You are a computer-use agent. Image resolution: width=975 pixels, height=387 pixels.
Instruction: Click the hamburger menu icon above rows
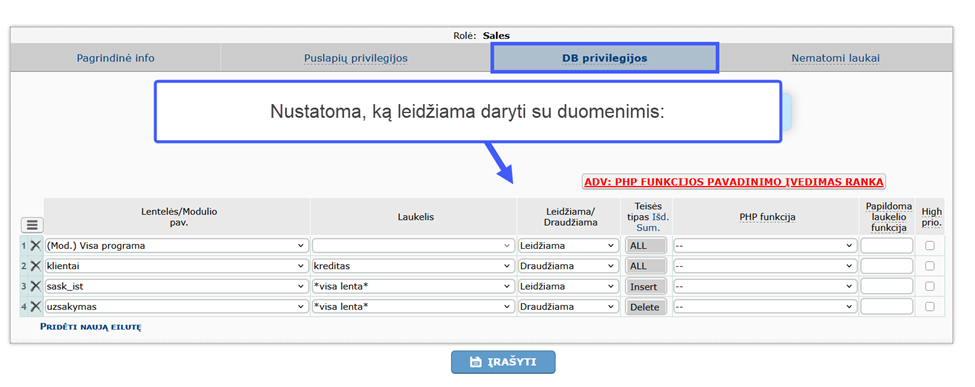tap(32, 225)
